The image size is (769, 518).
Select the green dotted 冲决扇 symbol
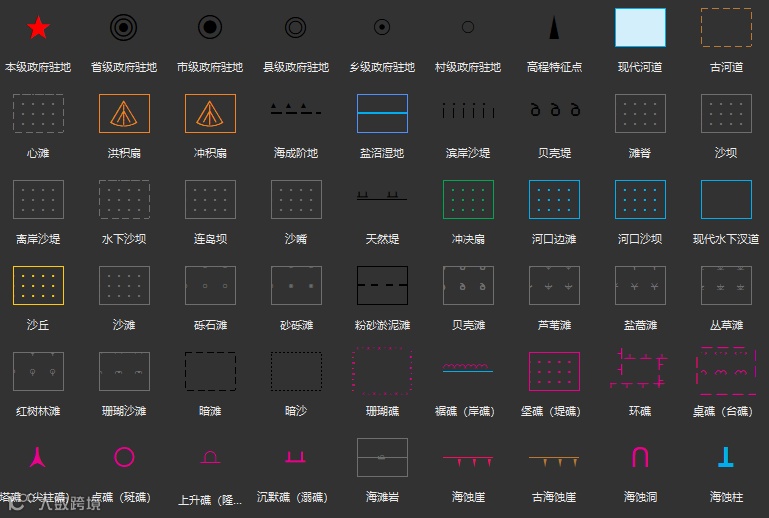(x=468, y=199)
